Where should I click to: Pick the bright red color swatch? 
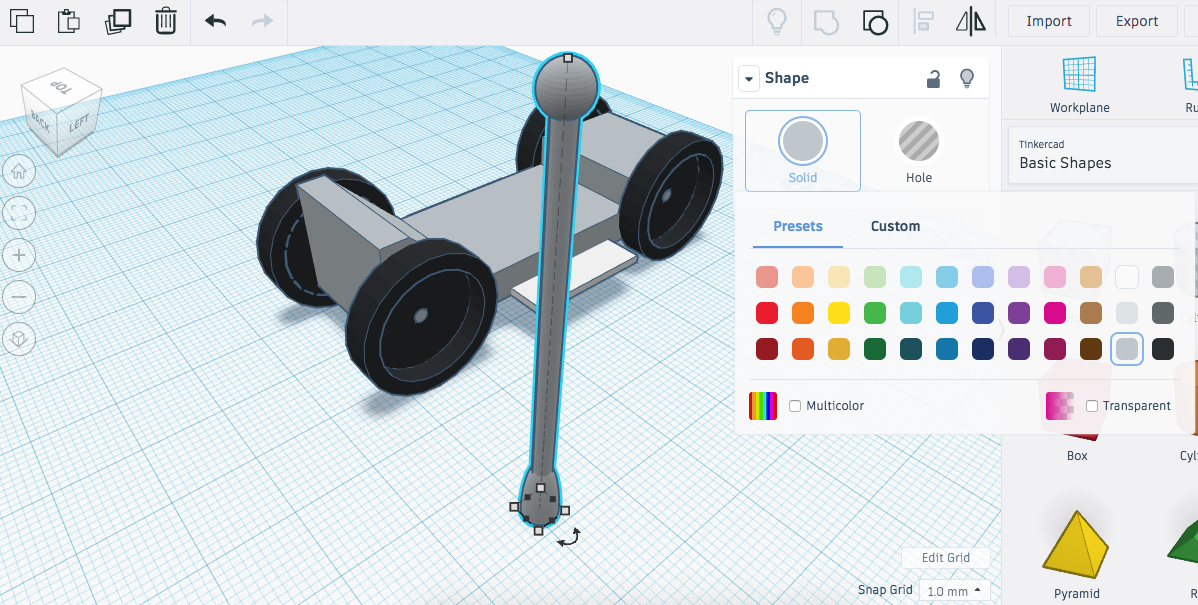click(x=766, y=313)
